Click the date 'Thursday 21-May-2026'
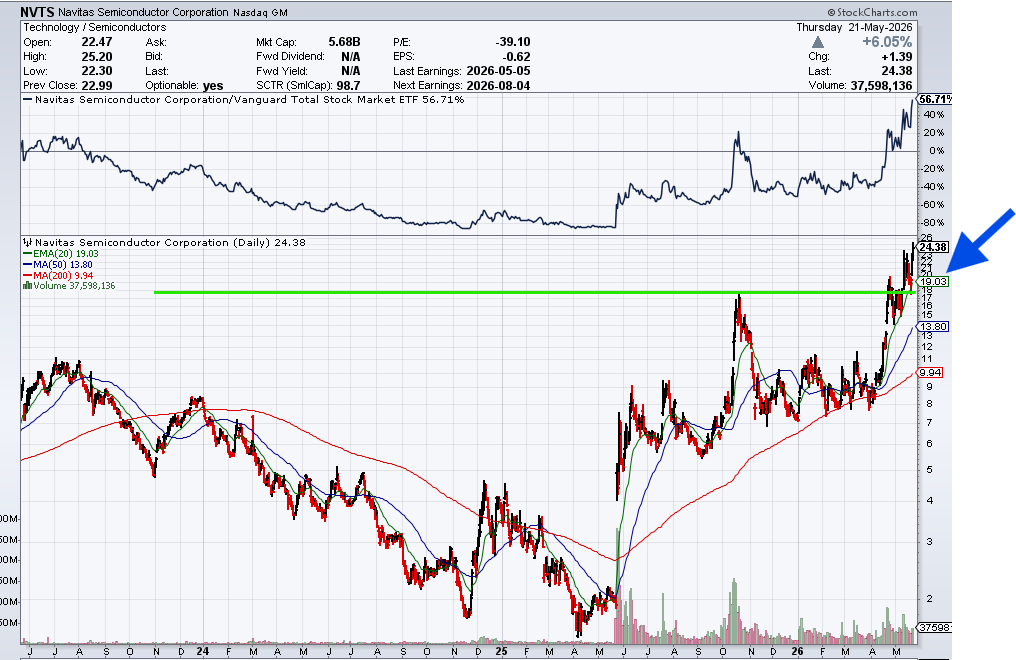 coord(854,27)
